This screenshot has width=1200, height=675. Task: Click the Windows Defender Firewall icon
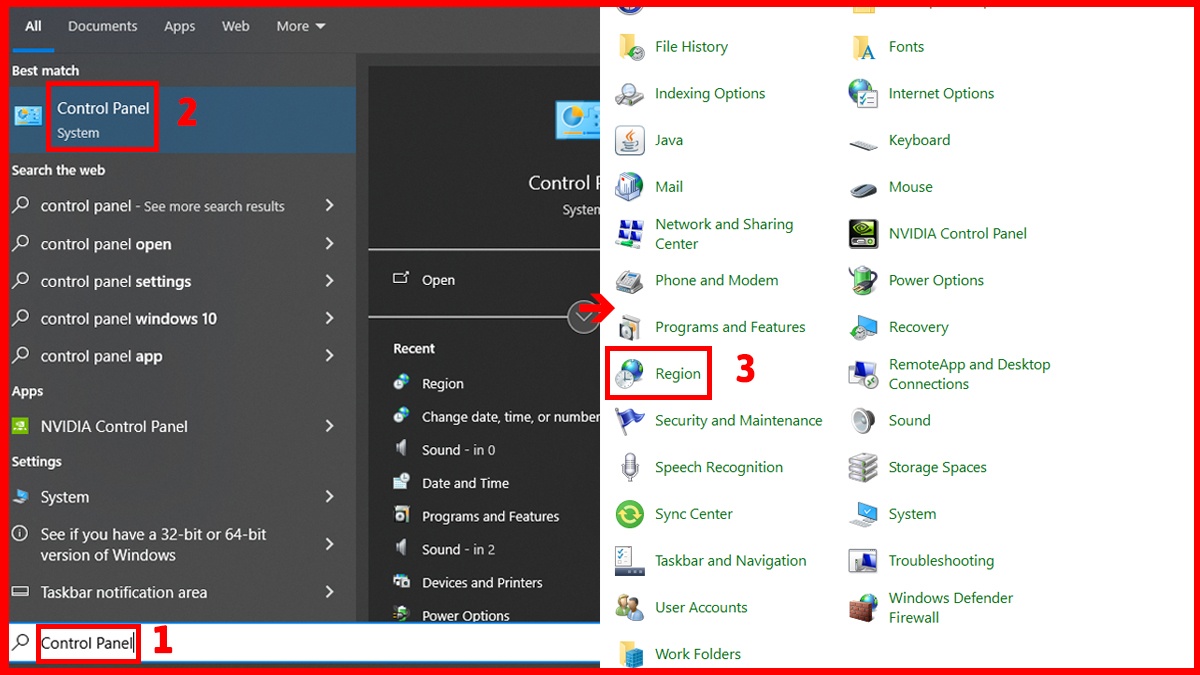click(x=863, y=608)
